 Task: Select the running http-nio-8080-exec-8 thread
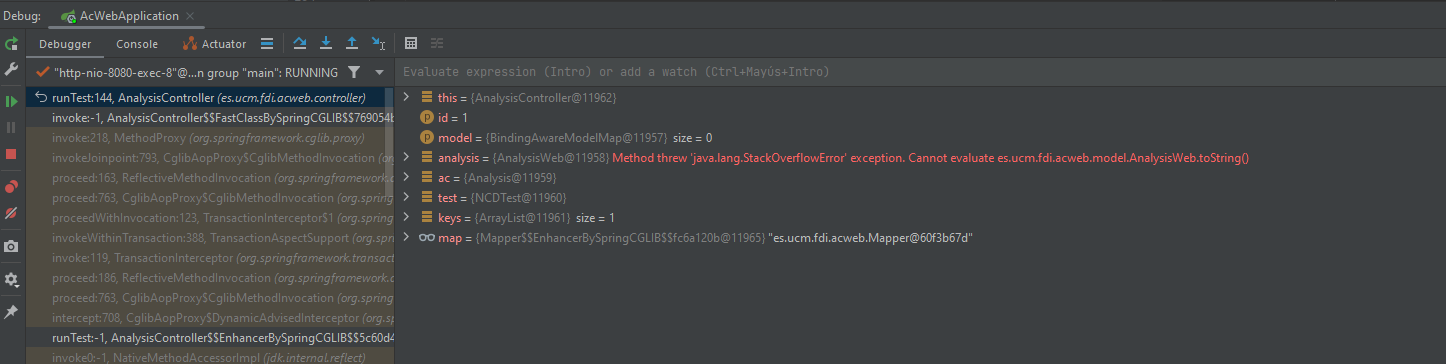coord(187,72)
